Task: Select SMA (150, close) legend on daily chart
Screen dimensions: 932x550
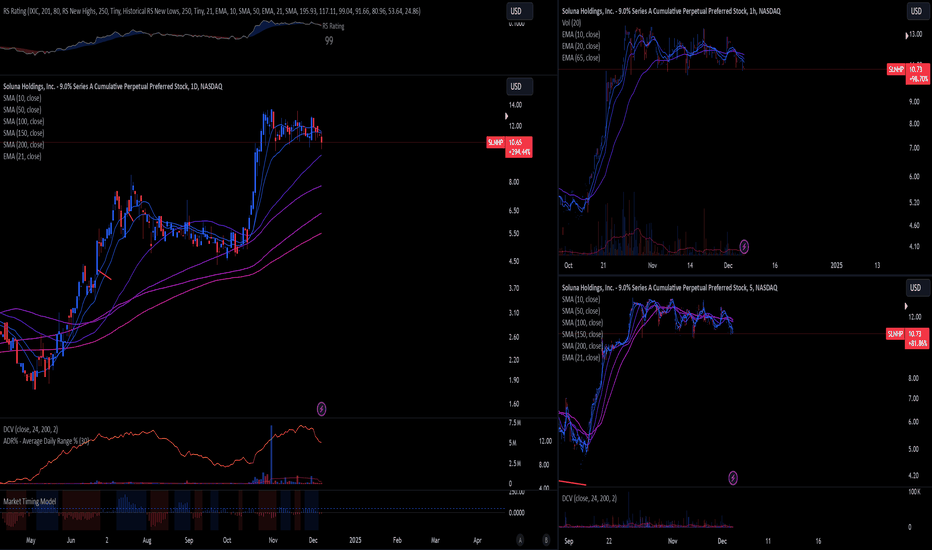Action: point(23,133)
